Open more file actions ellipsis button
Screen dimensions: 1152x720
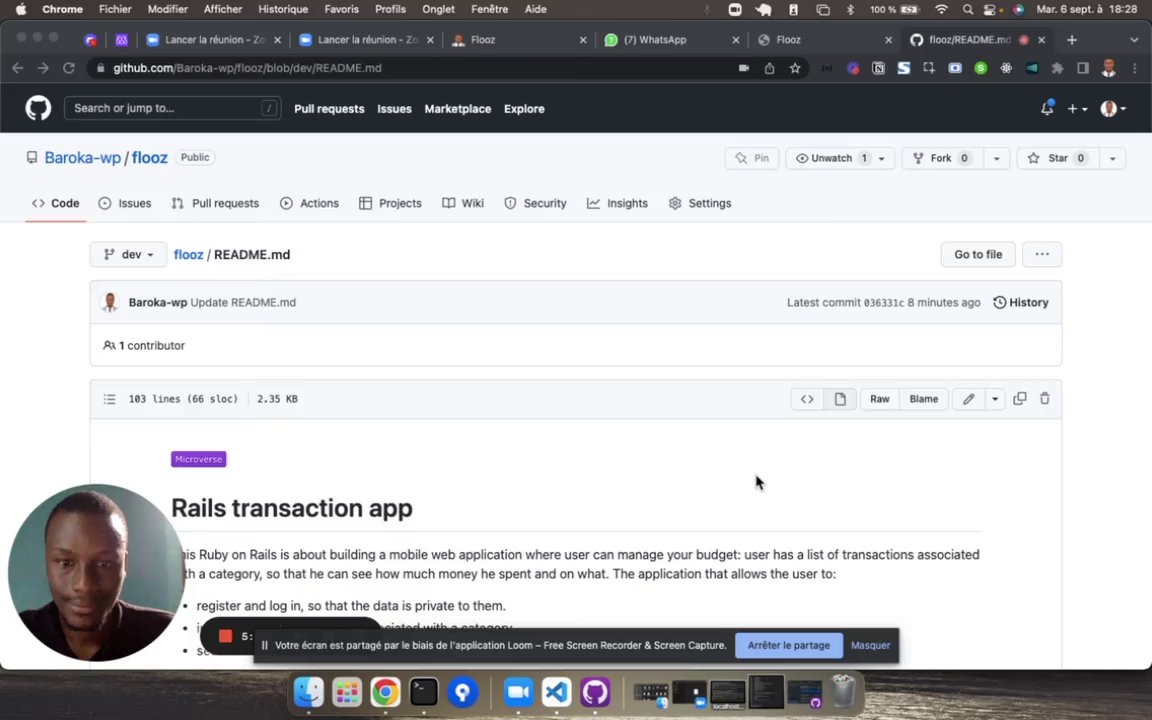pos(1042,254)
